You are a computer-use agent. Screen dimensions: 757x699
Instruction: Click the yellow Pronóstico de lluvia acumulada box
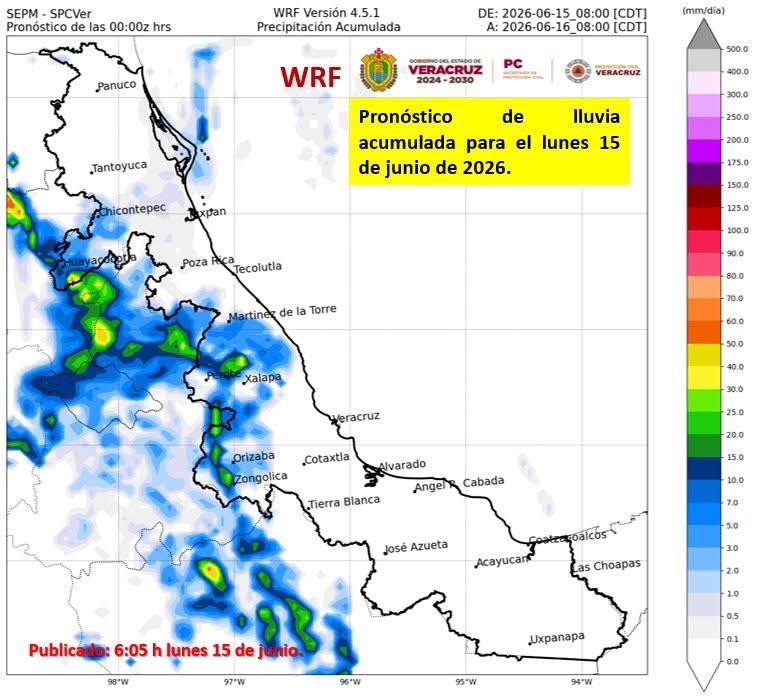point(489,142)
